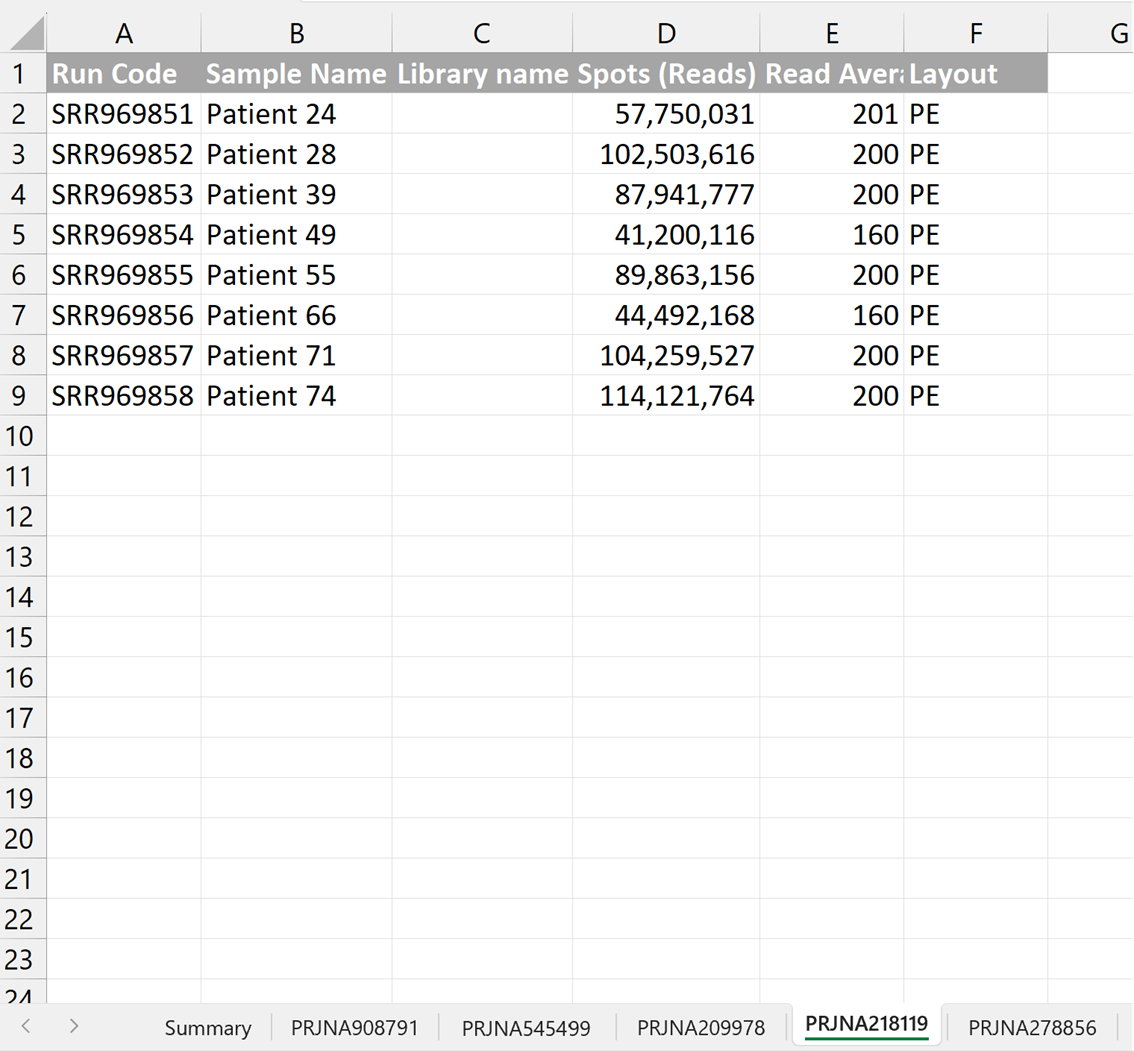
Task: Switch to the PRJNA545499 sheet tab
Action: [526, 1027]
